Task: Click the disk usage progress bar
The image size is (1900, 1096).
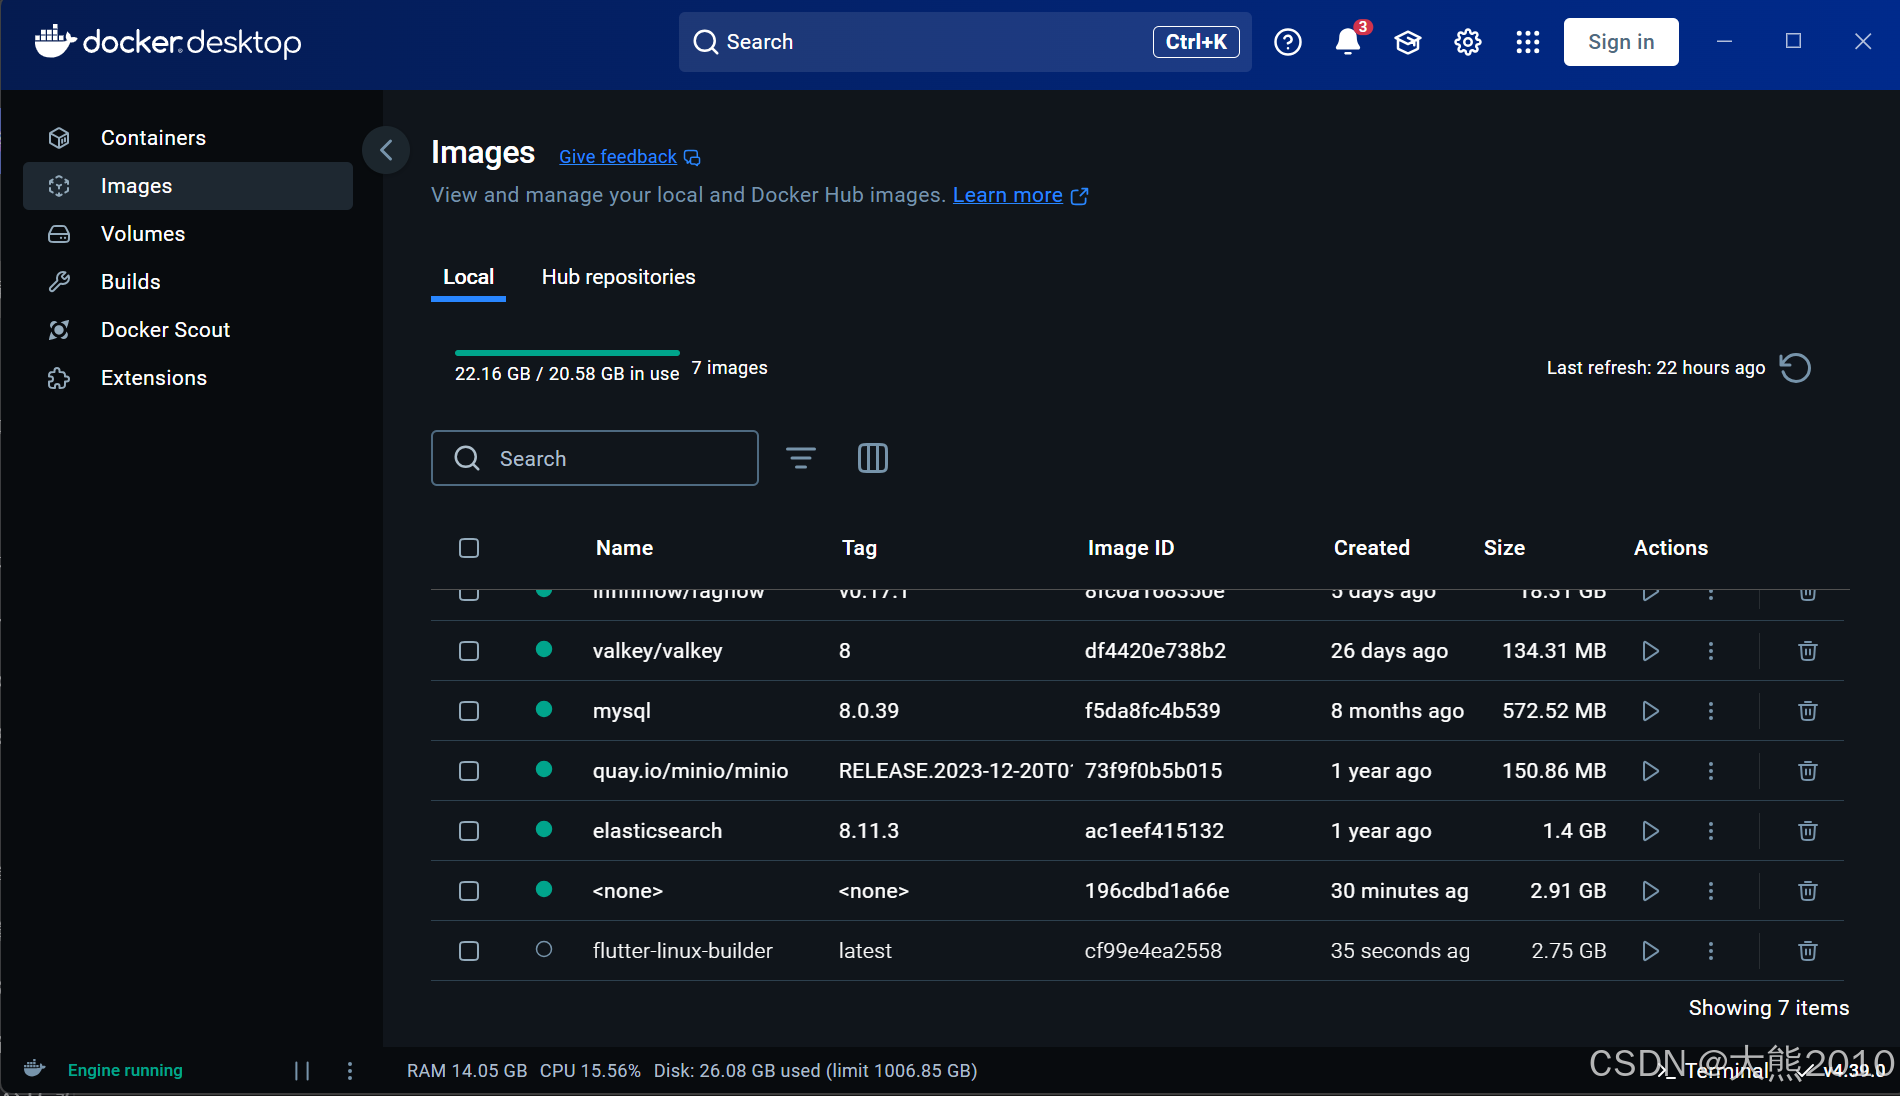Action: click(x=567, y=353)
